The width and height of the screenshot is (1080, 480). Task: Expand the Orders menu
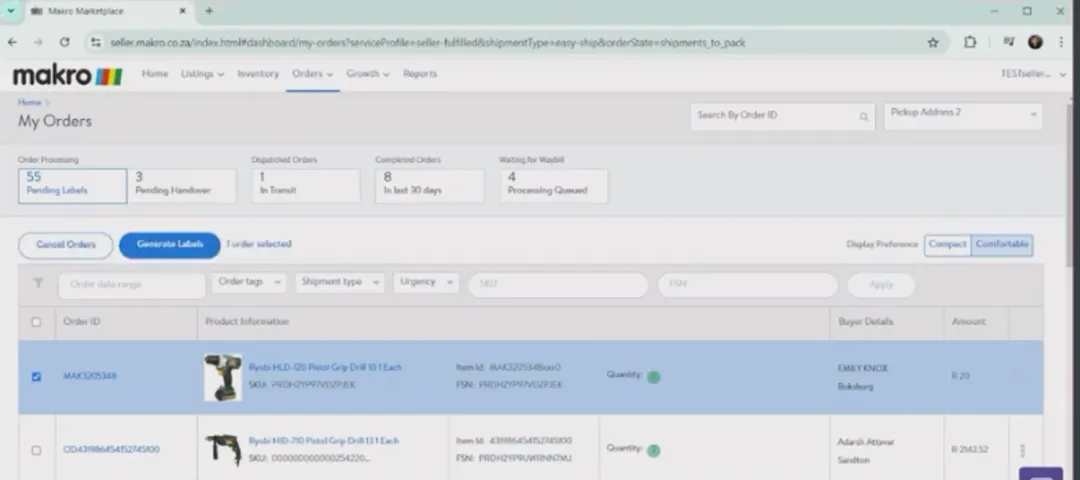click(x=313, y=74)
